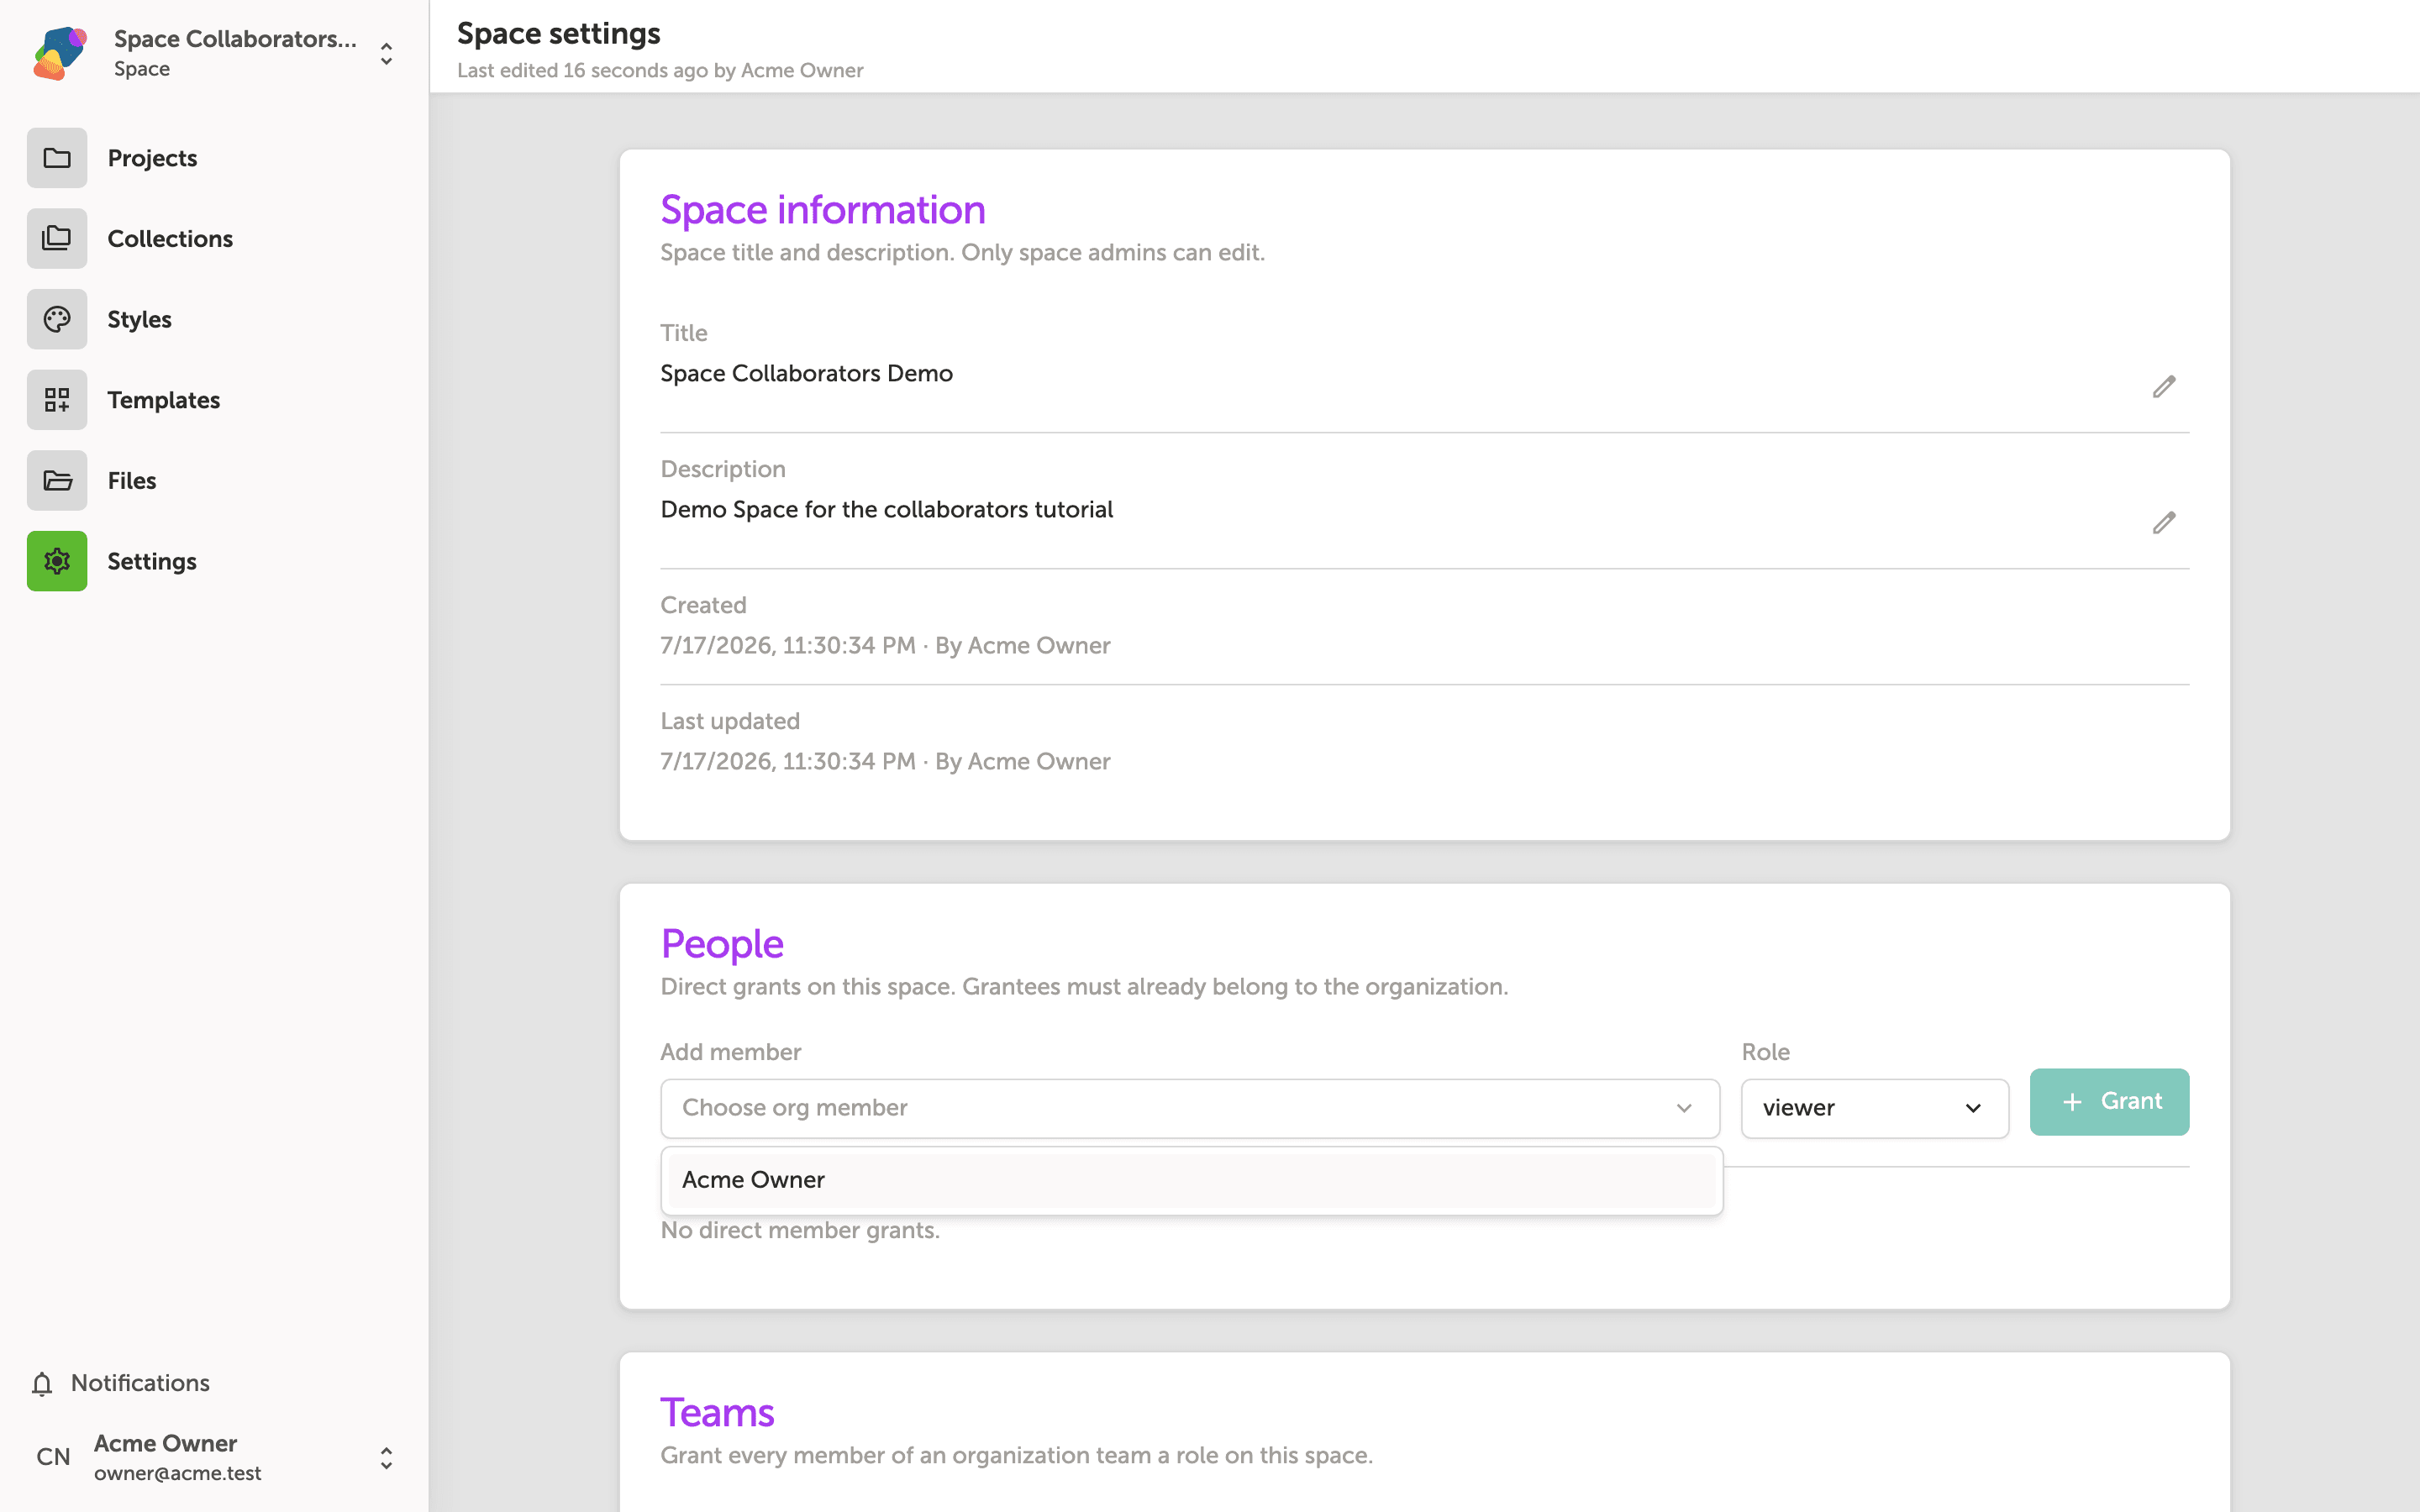Viewport: 2420px width, 1512px height.
Task: Click the Created timestamp text
Action: click(885, 645)
